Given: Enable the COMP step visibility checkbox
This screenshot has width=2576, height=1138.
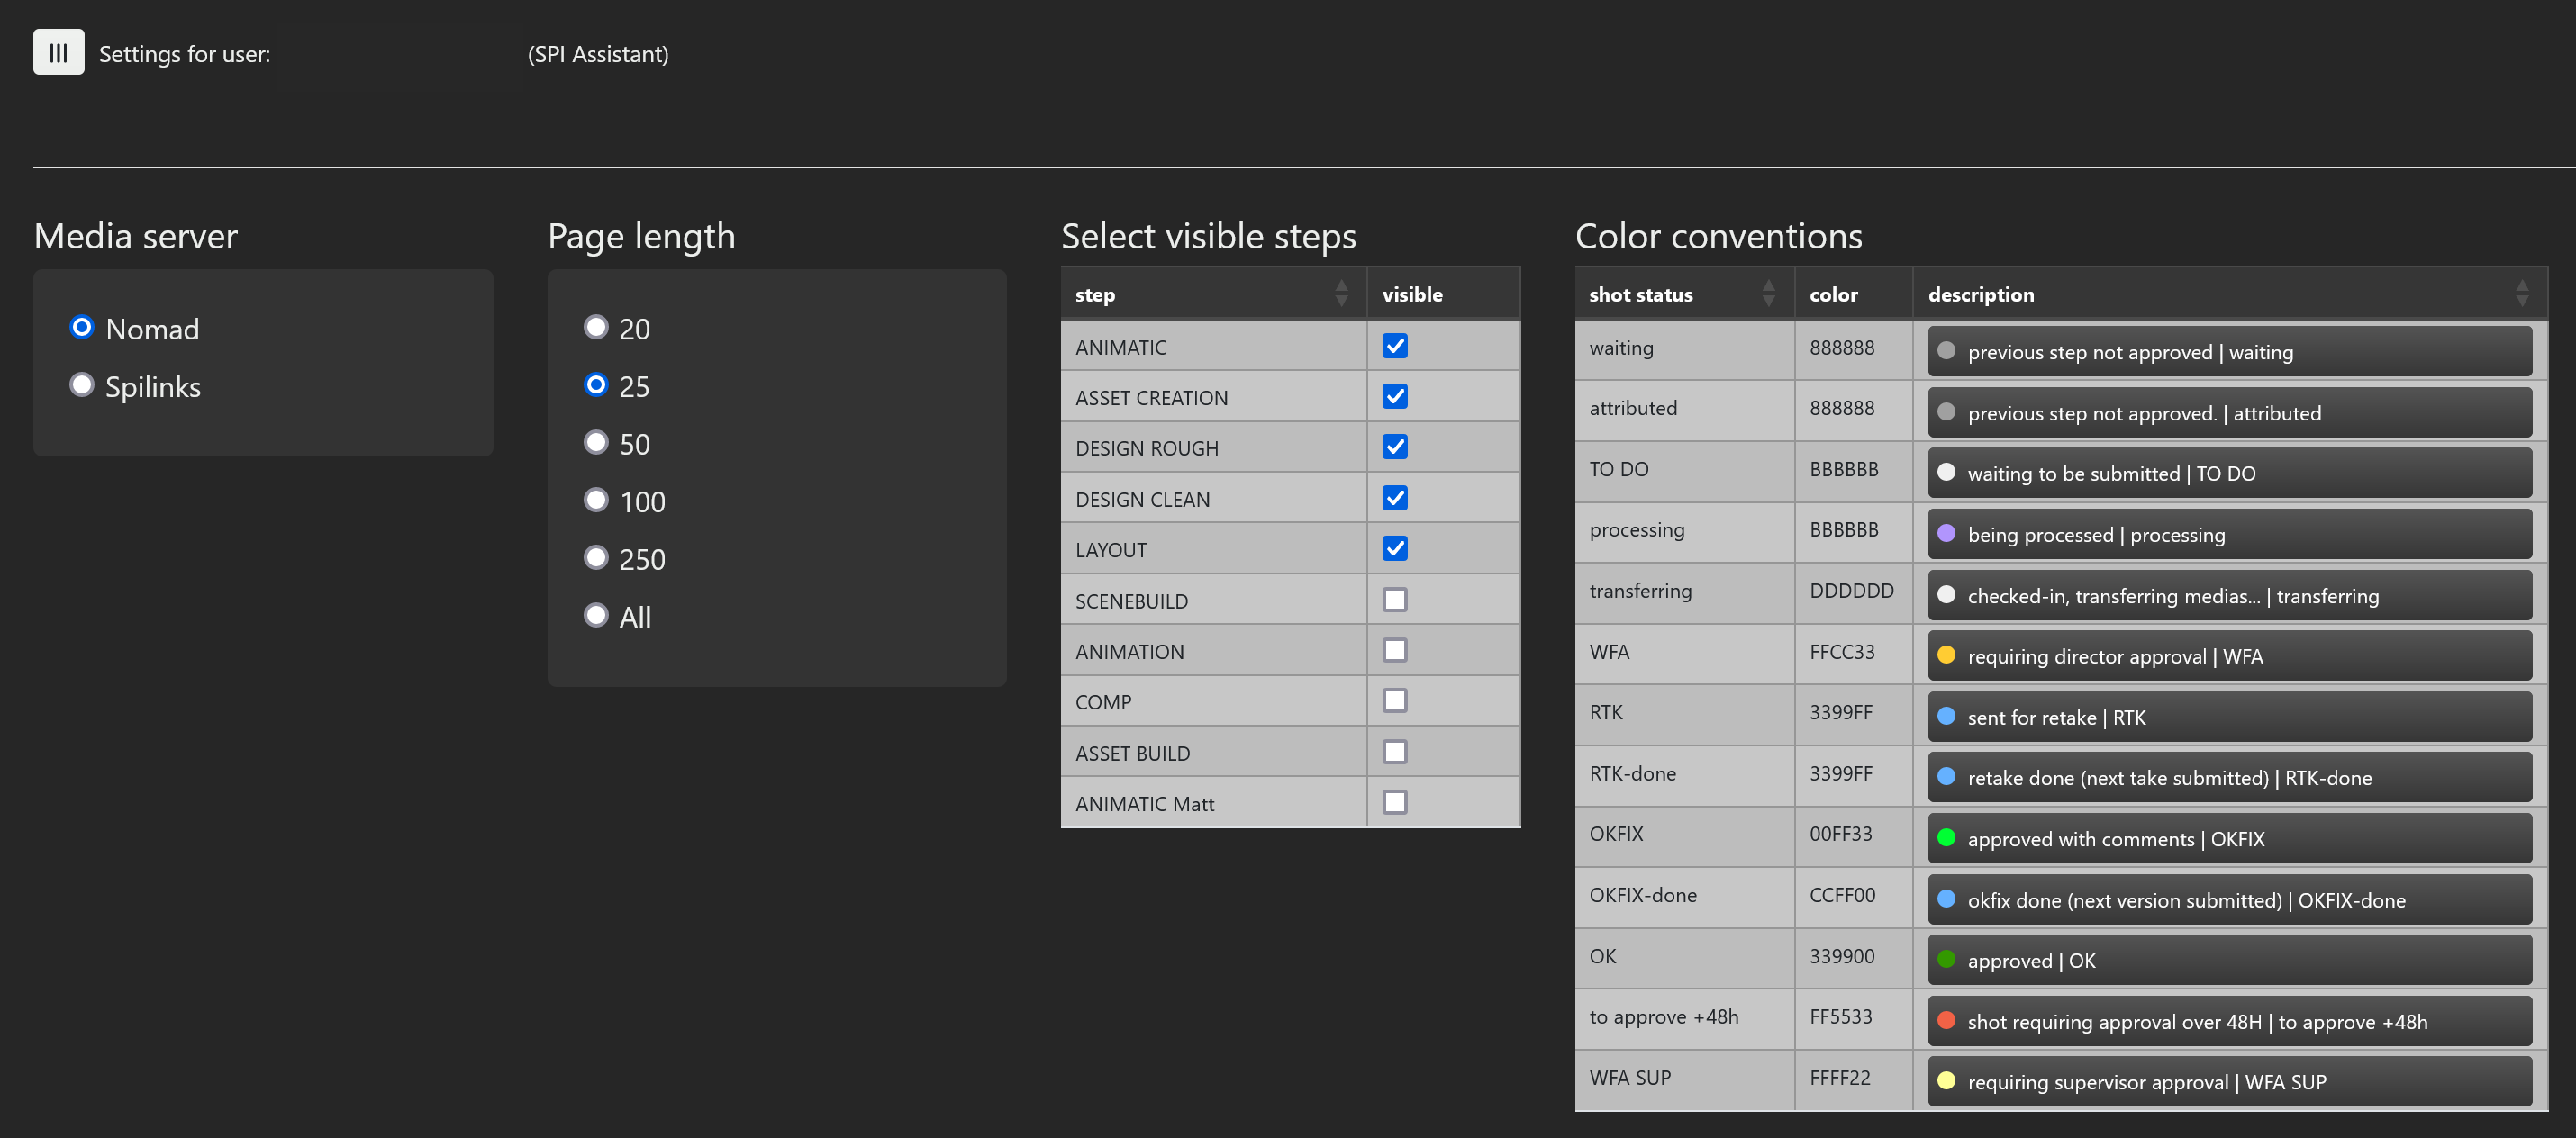Looking at the screenshot, I should click(1394, 701).
